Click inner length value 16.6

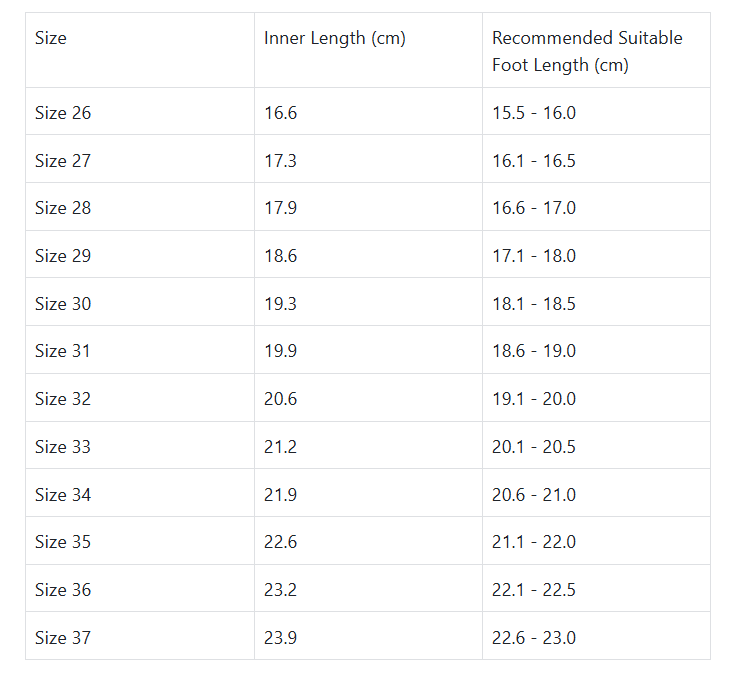coord(280,113)
